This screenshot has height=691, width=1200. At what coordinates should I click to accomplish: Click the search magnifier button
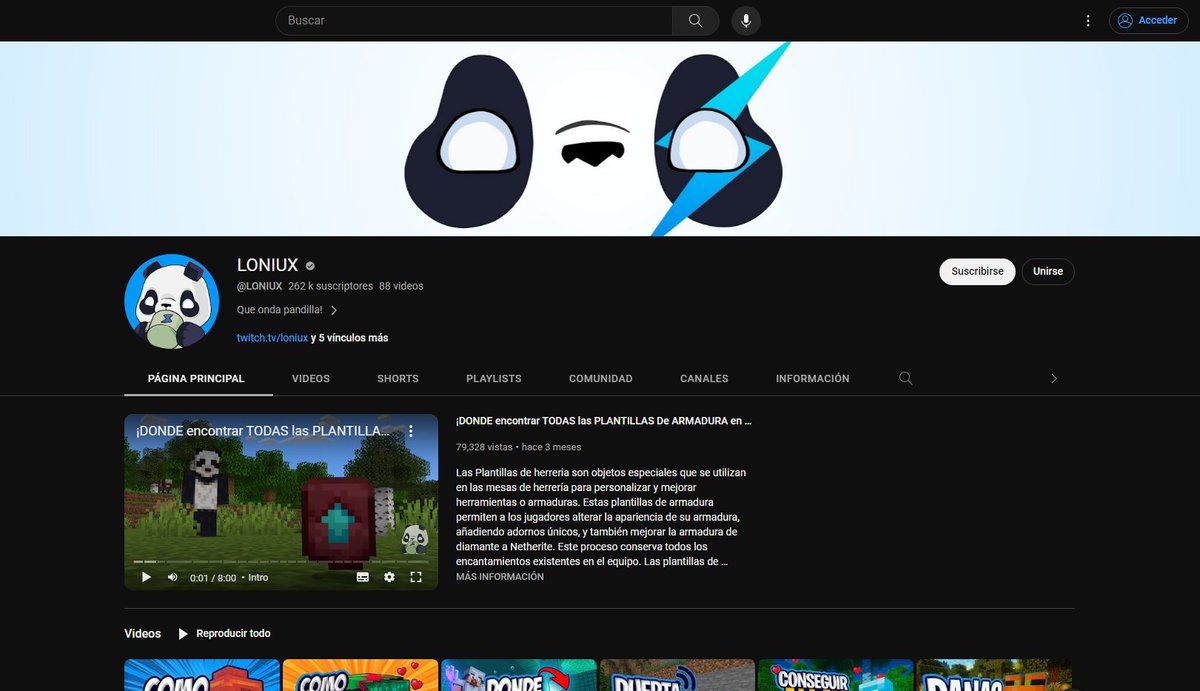coord(695,20)
